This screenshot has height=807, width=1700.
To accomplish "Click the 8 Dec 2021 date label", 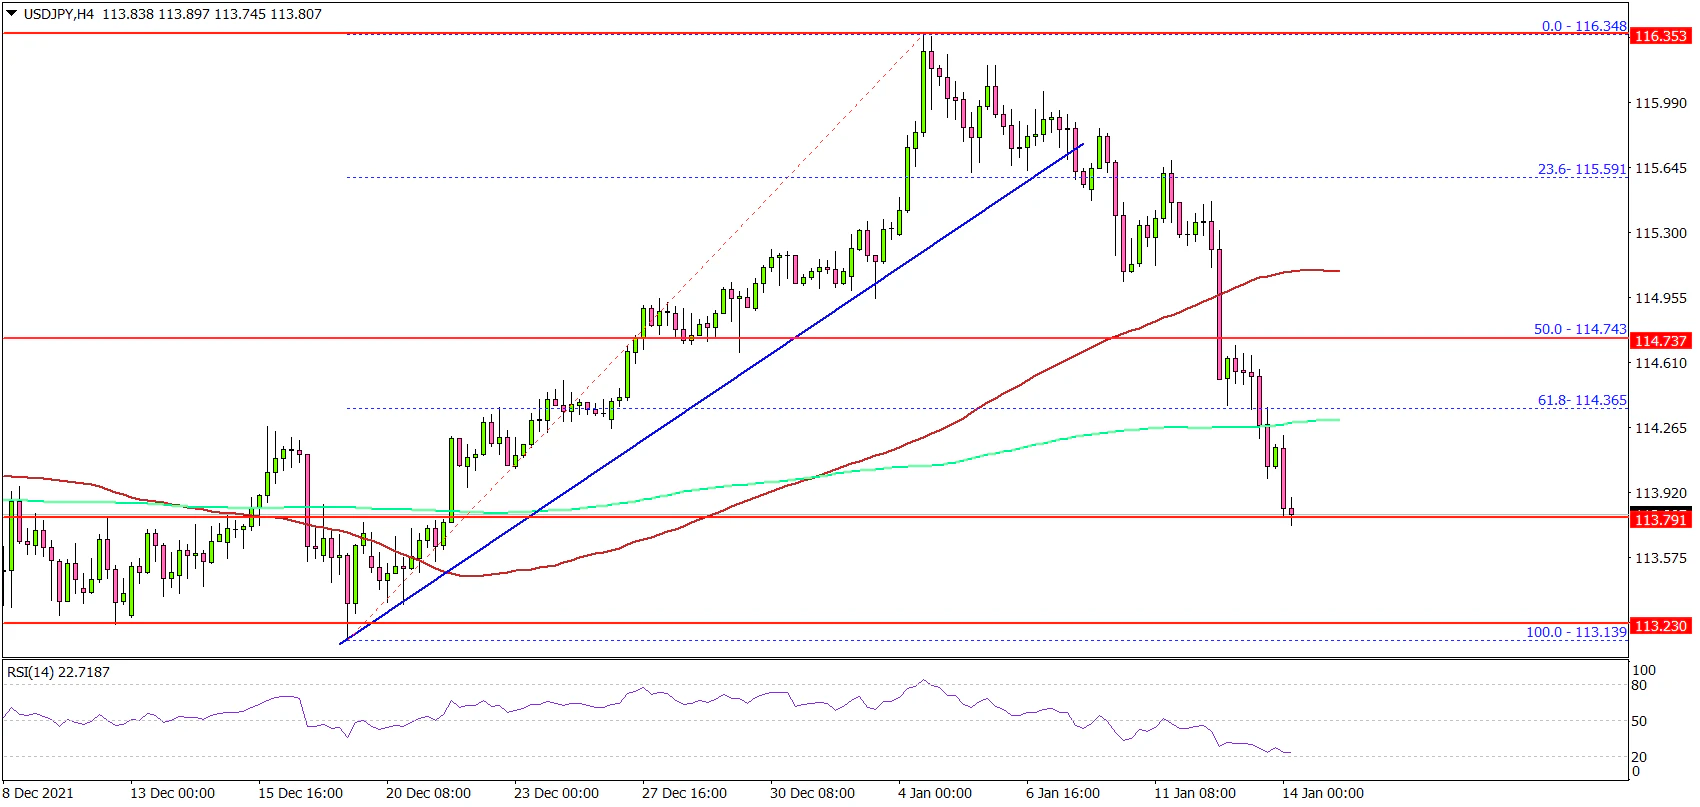I will point(38,793).
